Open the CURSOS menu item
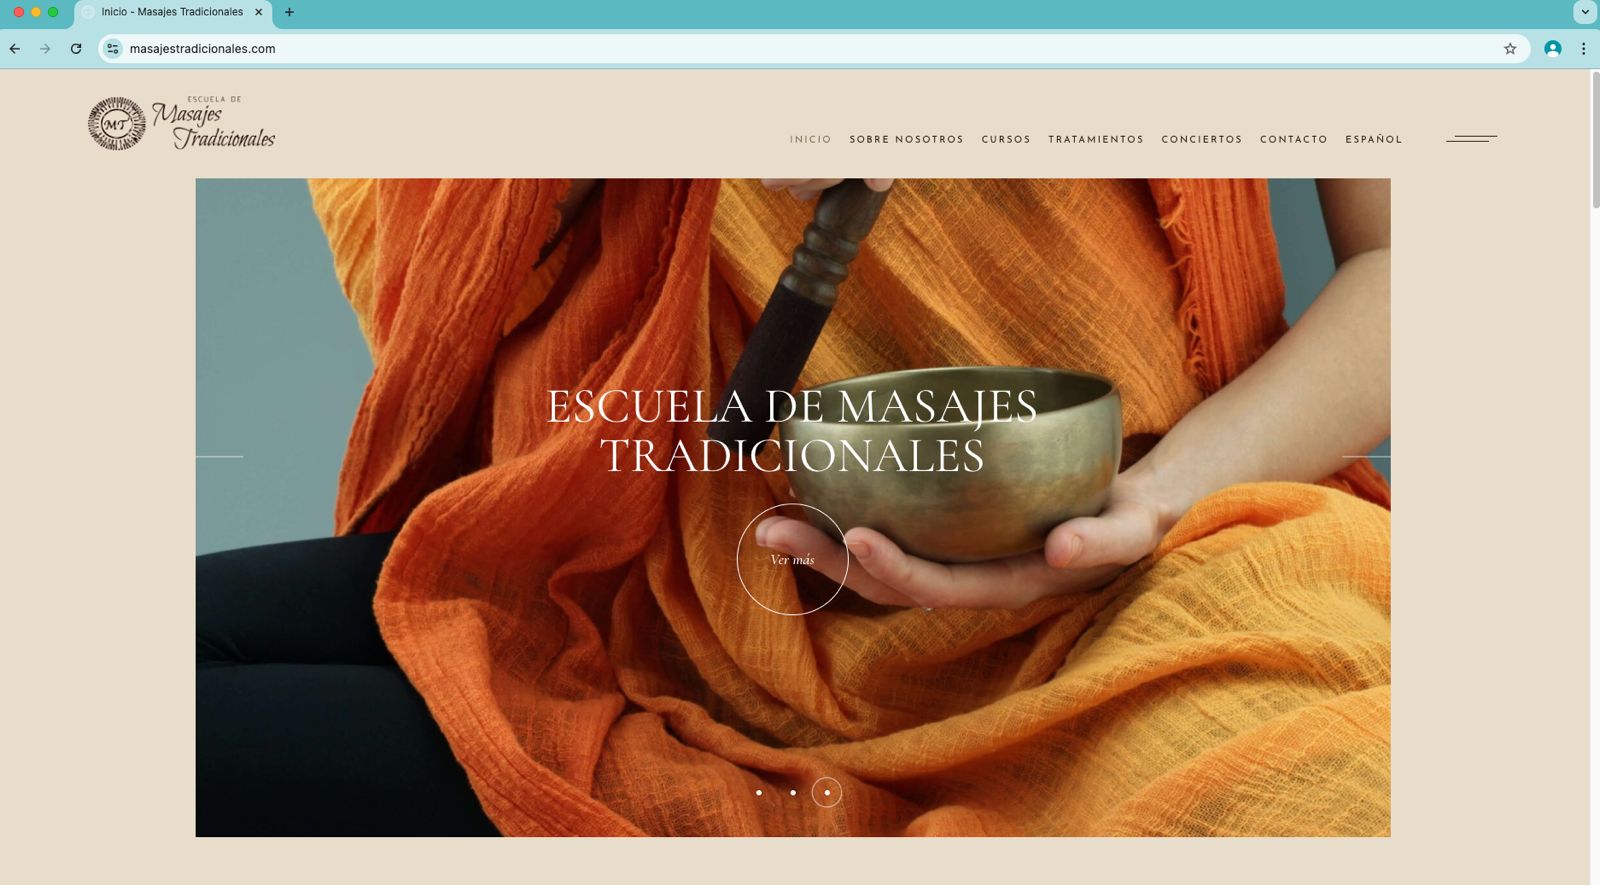 pos(1006,140)
